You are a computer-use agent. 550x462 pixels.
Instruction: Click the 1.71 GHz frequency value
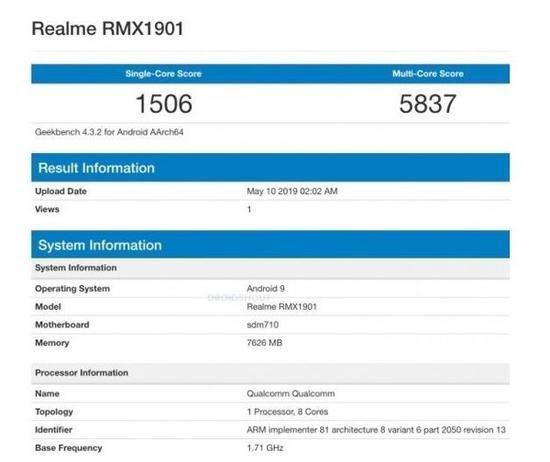(x=265, y=448)
